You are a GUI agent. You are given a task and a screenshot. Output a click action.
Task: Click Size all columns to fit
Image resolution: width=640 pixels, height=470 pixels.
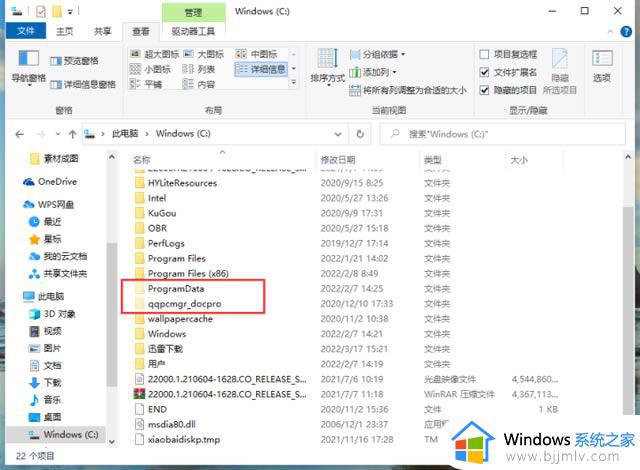(x=408, y=90)
